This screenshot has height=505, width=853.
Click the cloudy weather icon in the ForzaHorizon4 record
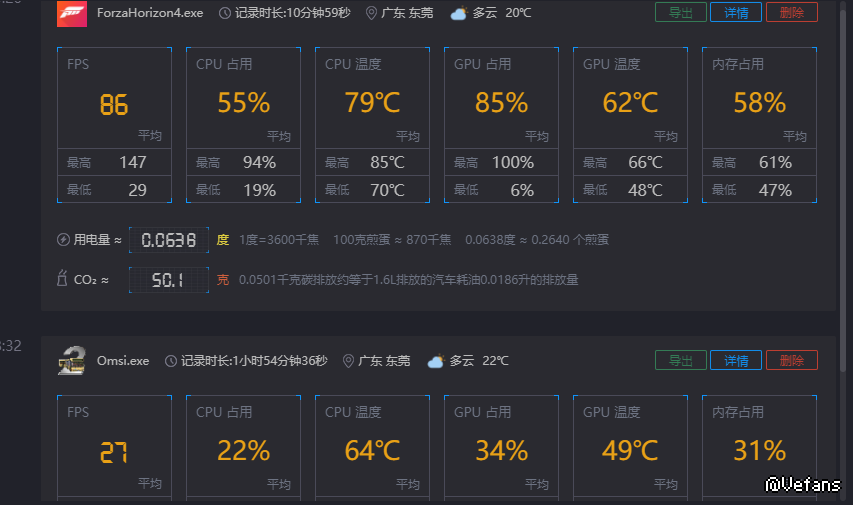tap(459, 13)
